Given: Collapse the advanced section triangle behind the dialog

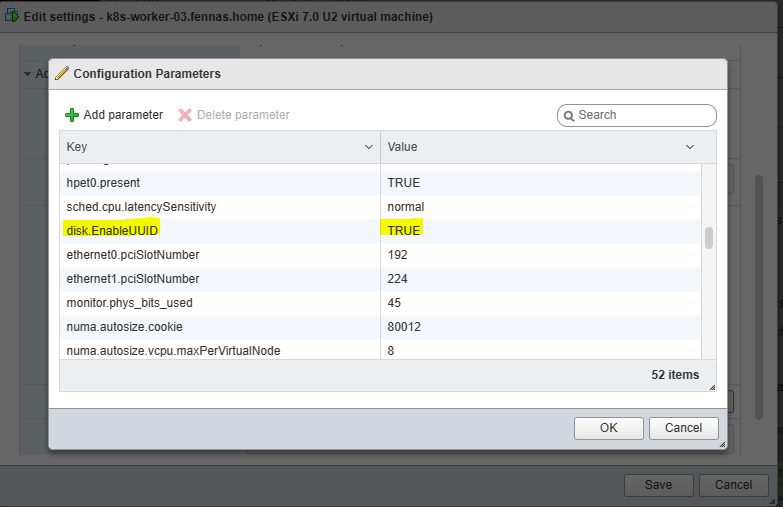Looking at the screenshot, I should click(x=27, y=74).
